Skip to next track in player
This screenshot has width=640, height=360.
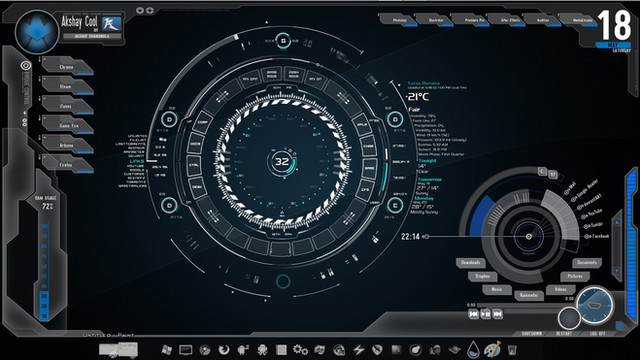497,314
